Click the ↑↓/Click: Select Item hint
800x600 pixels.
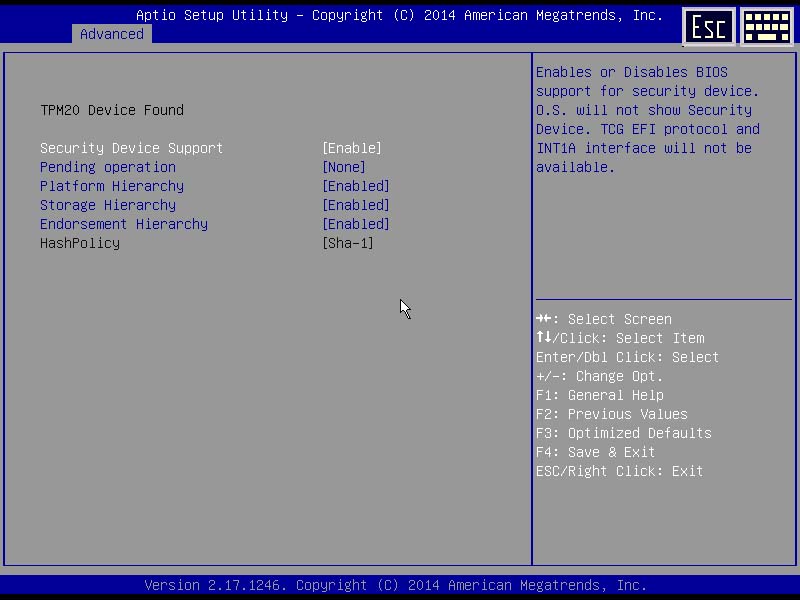[620, 338]
